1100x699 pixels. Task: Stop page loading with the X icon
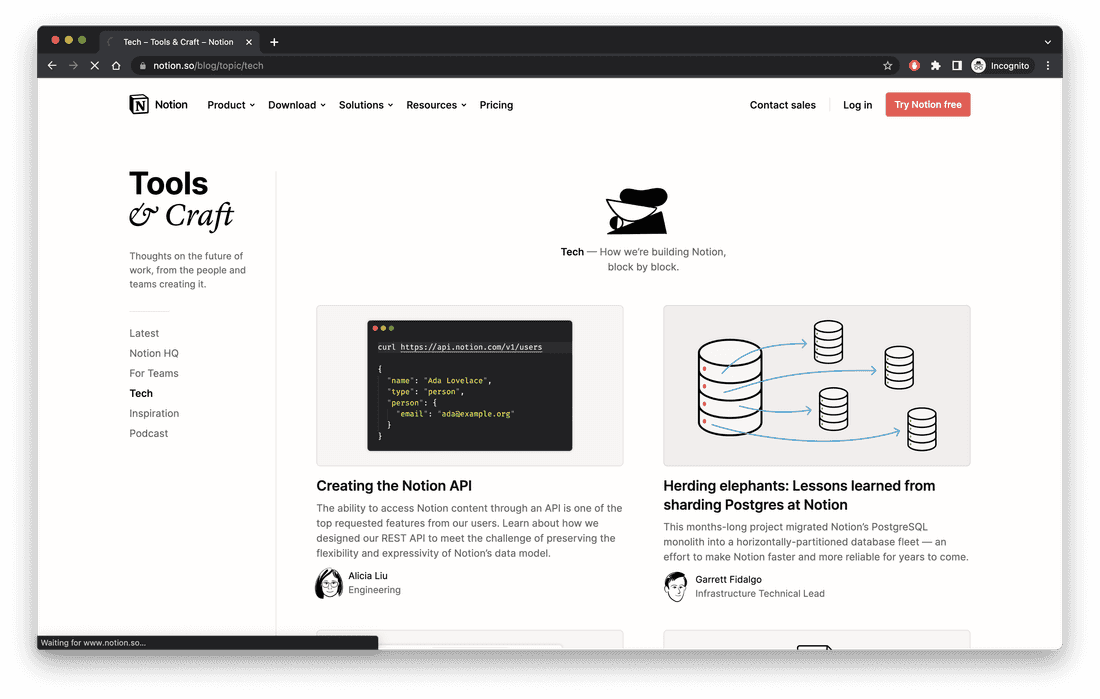(95, 65)
